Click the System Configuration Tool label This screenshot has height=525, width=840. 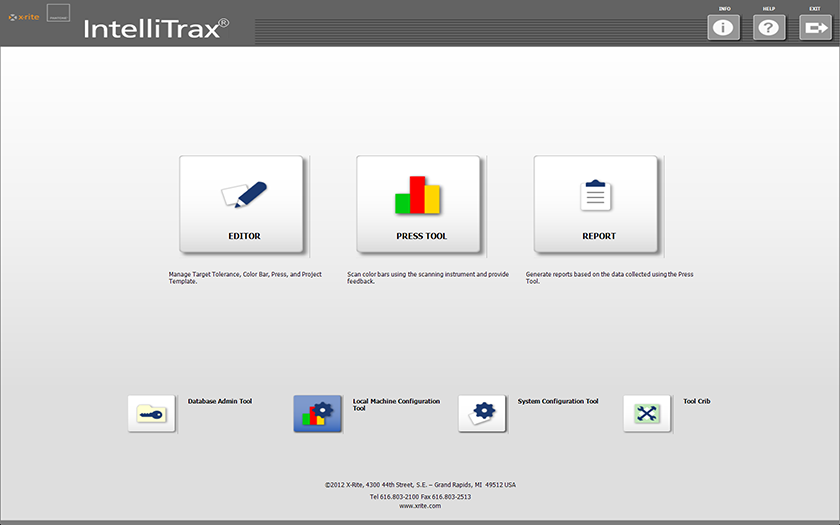click(x=558, y=401)
